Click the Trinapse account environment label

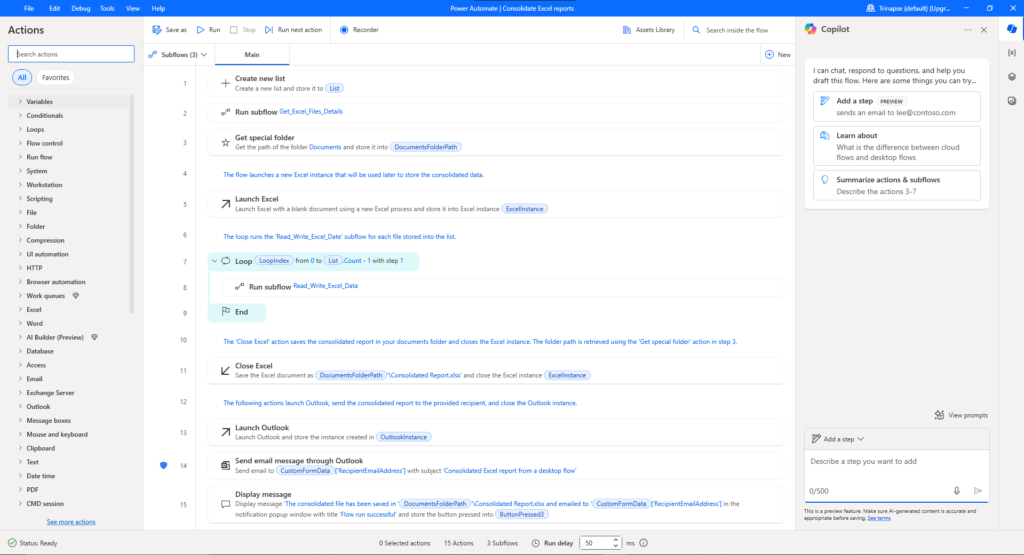[908, 8]
